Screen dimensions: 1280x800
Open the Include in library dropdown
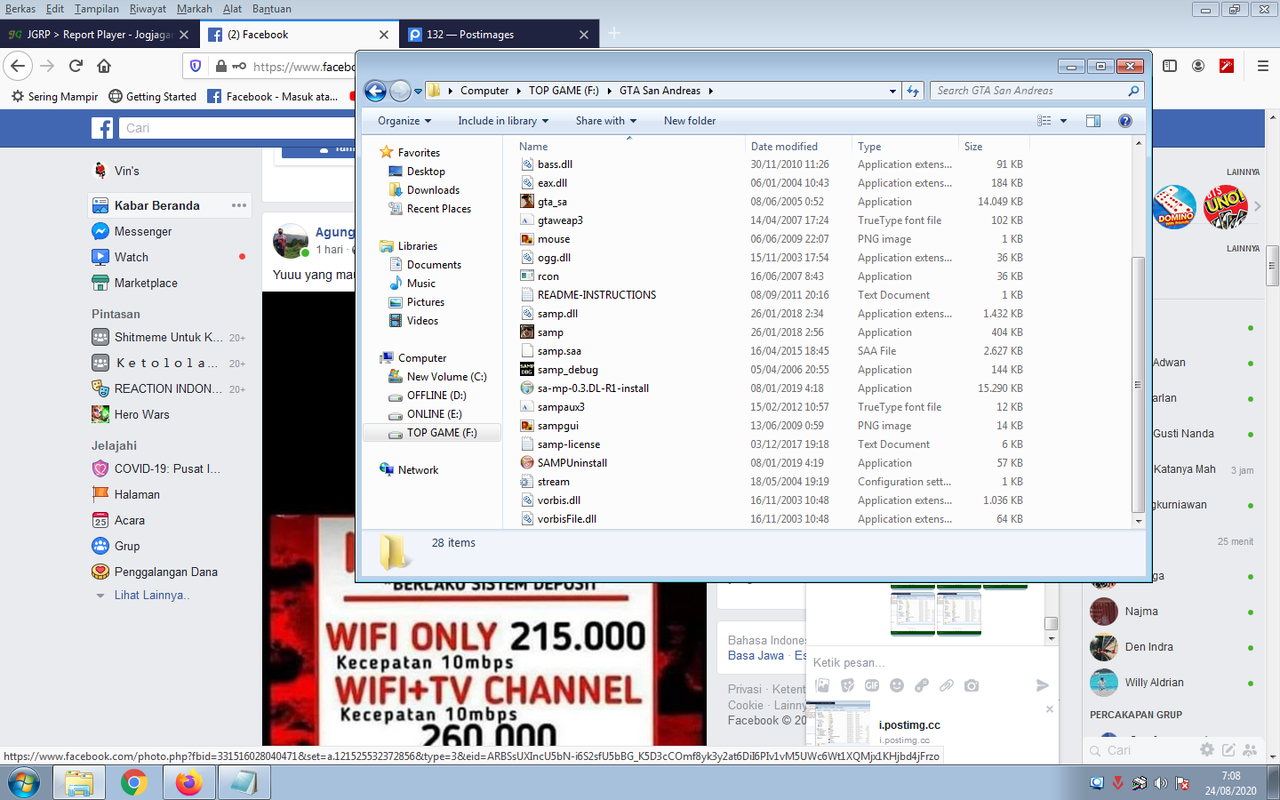pyautogui.click(x=503, y=121)
